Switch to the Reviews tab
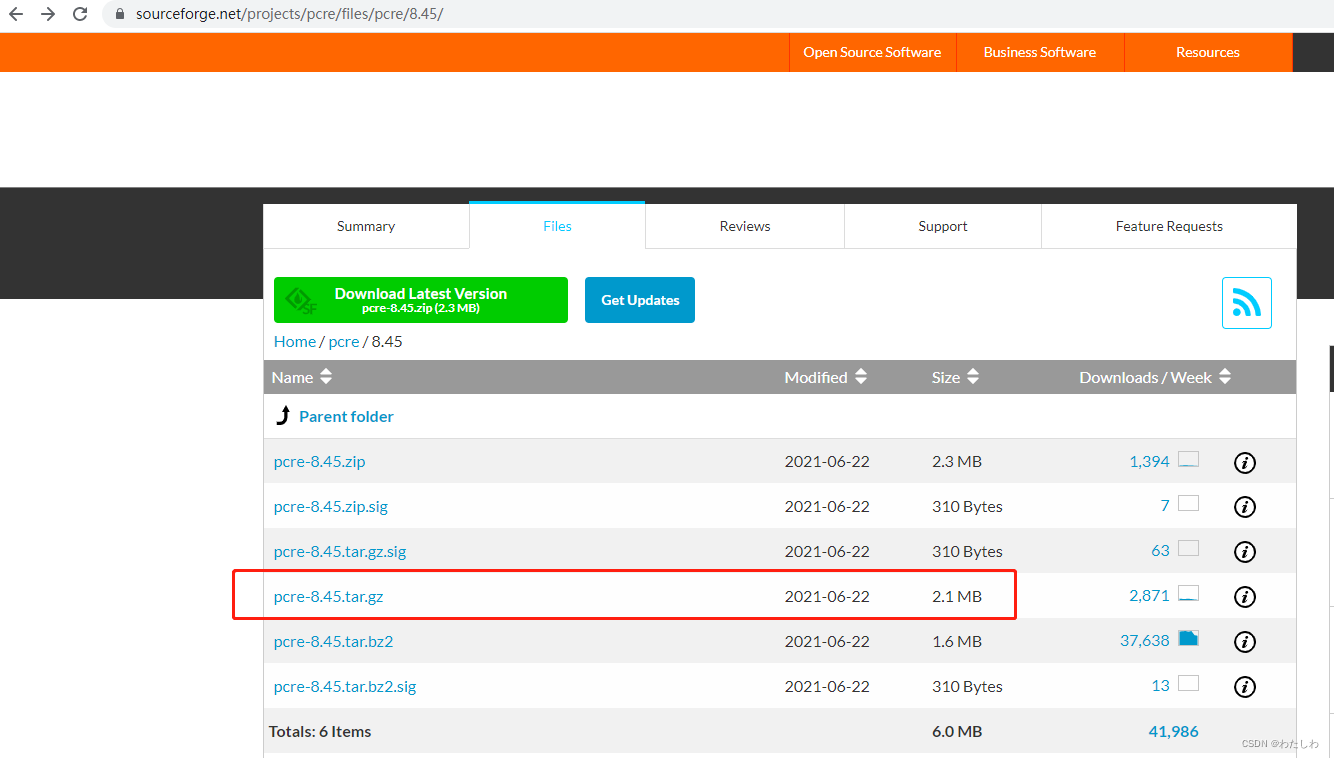 [x=745, y=226]
